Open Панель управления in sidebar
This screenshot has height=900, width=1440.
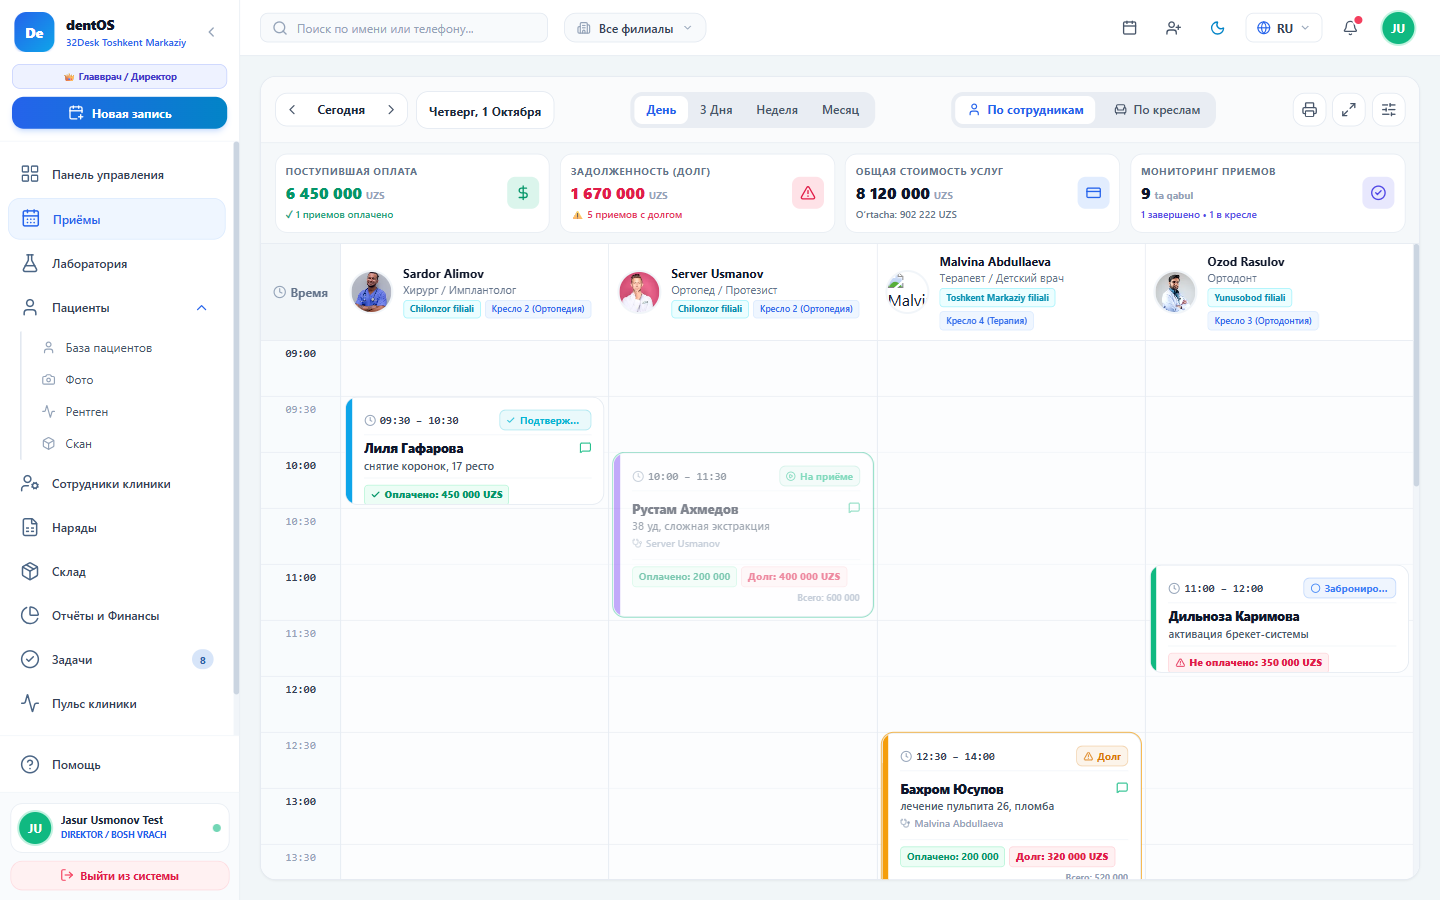tap(117, 175)
